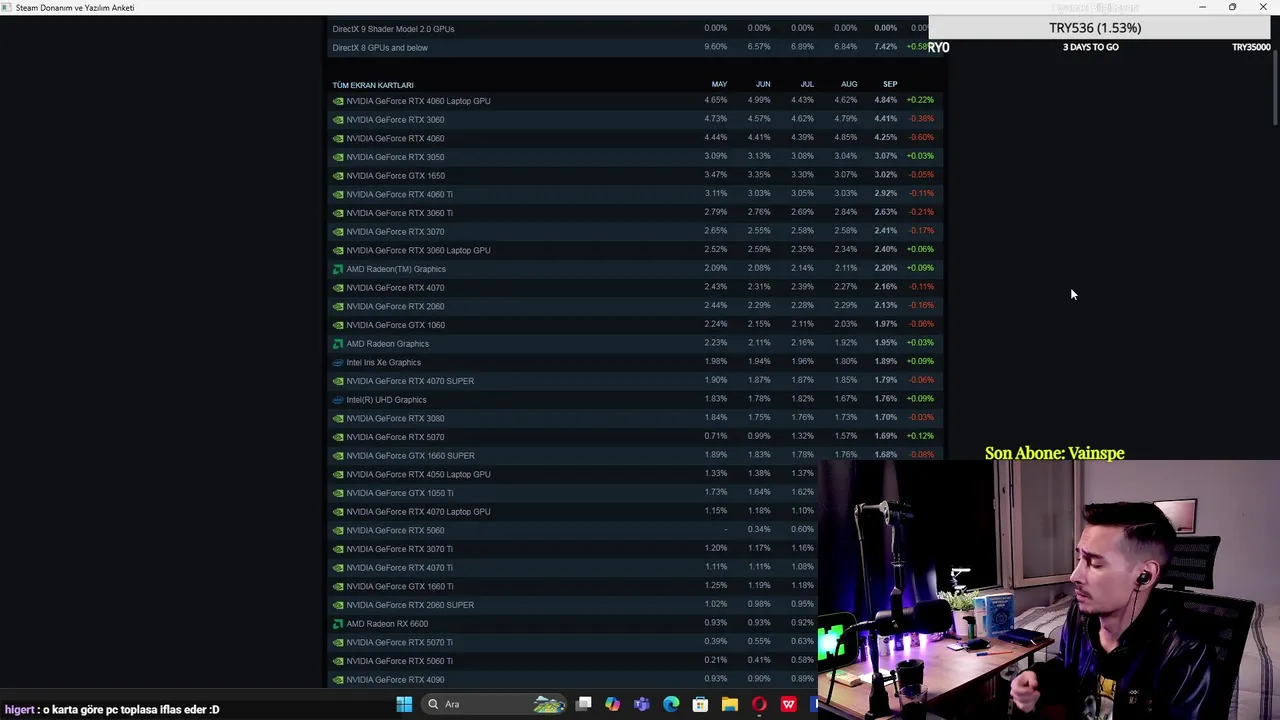Click Steam Donanım ve Yazılım Anketi window title
This screenshot has width=1280, height=720.
[x=75, y=8]
